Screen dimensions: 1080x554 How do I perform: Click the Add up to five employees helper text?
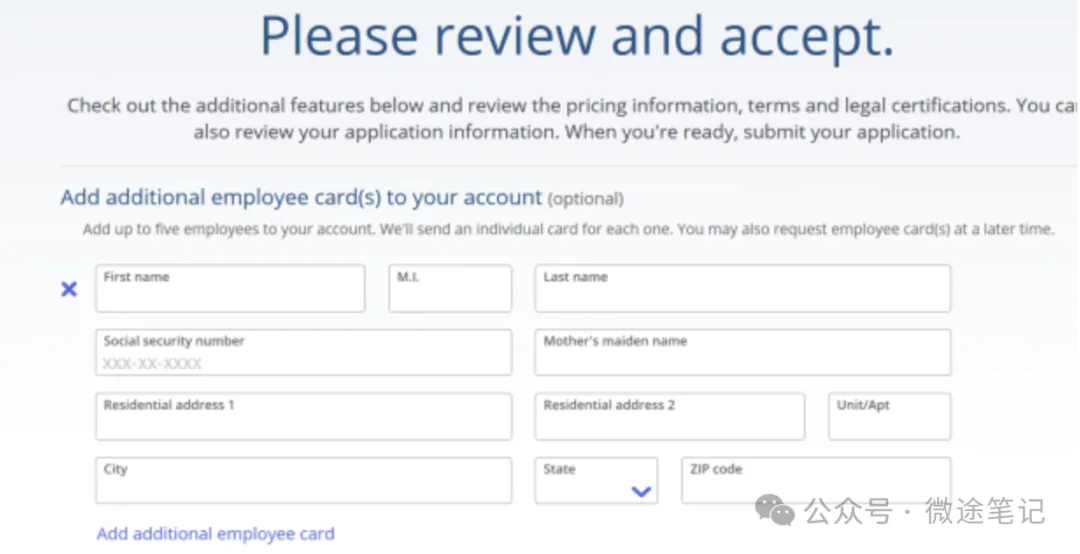tap(568, 229)
